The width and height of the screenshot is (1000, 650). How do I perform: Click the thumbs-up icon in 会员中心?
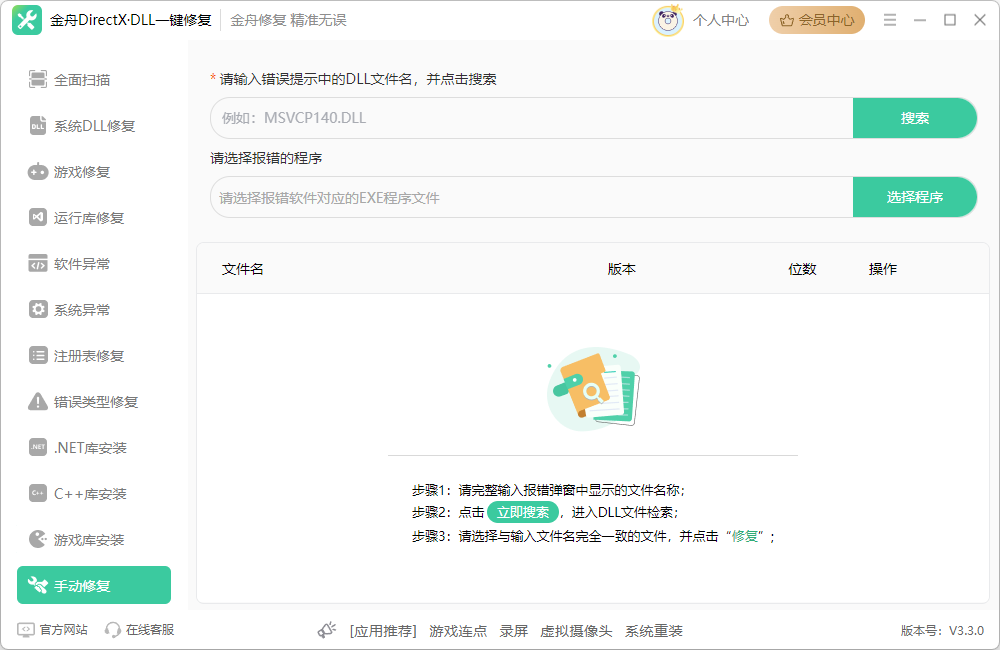787,20
